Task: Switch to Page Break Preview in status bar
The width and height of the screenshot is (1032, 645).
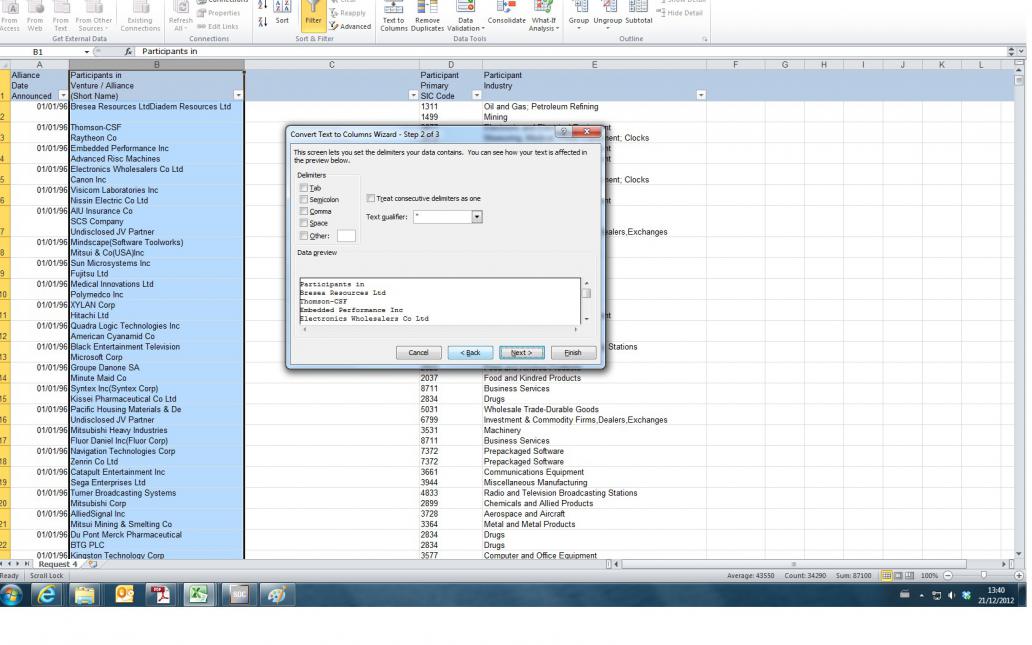Action: click(909, 575)
